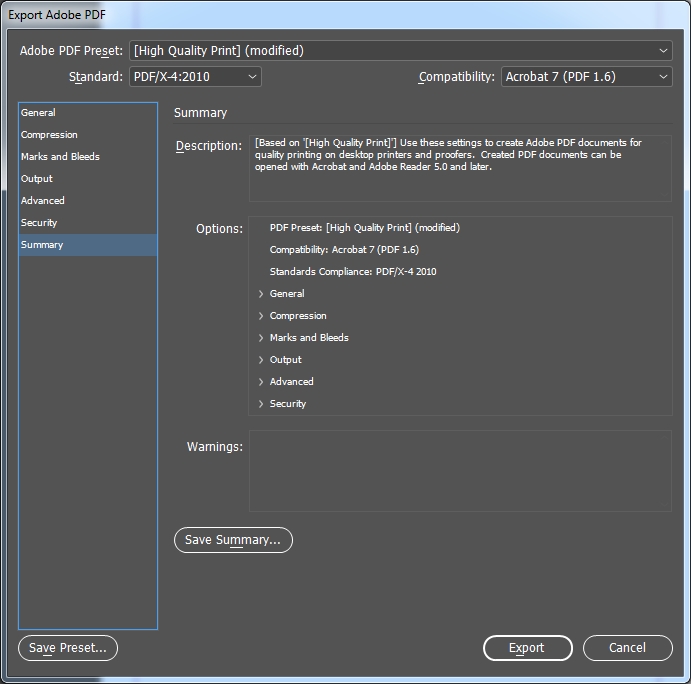Viewport: 691px width, 684px height.
Task: Click the Security label in Options tree
Action: click(288, 404)
